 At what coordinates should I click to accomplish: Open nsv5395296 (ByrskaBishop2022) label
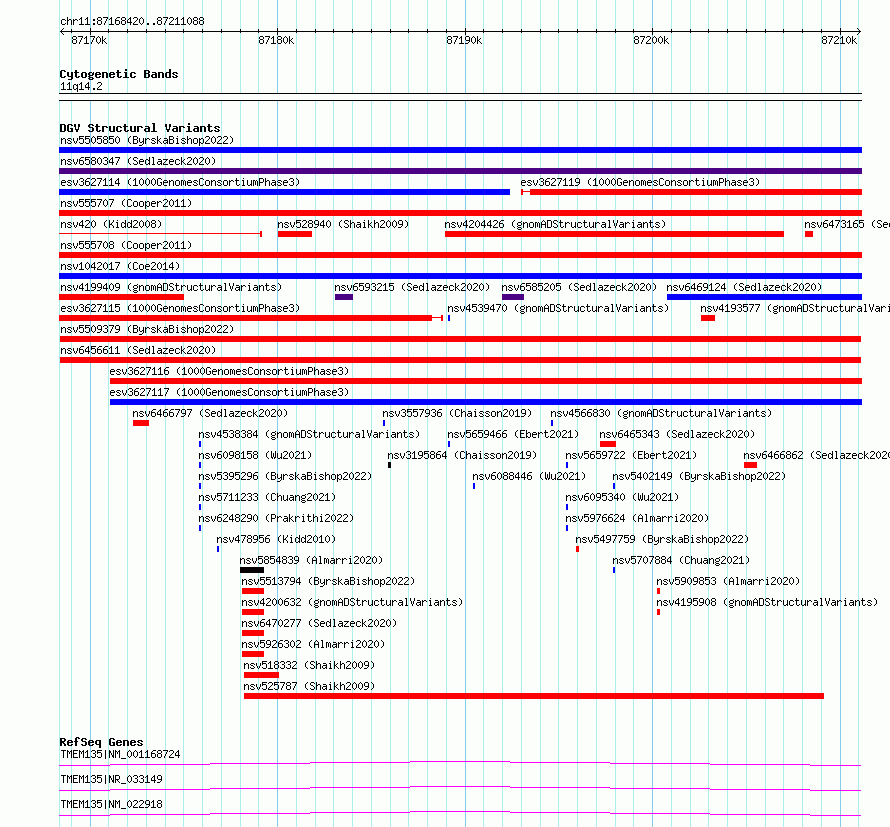[285, 476]
